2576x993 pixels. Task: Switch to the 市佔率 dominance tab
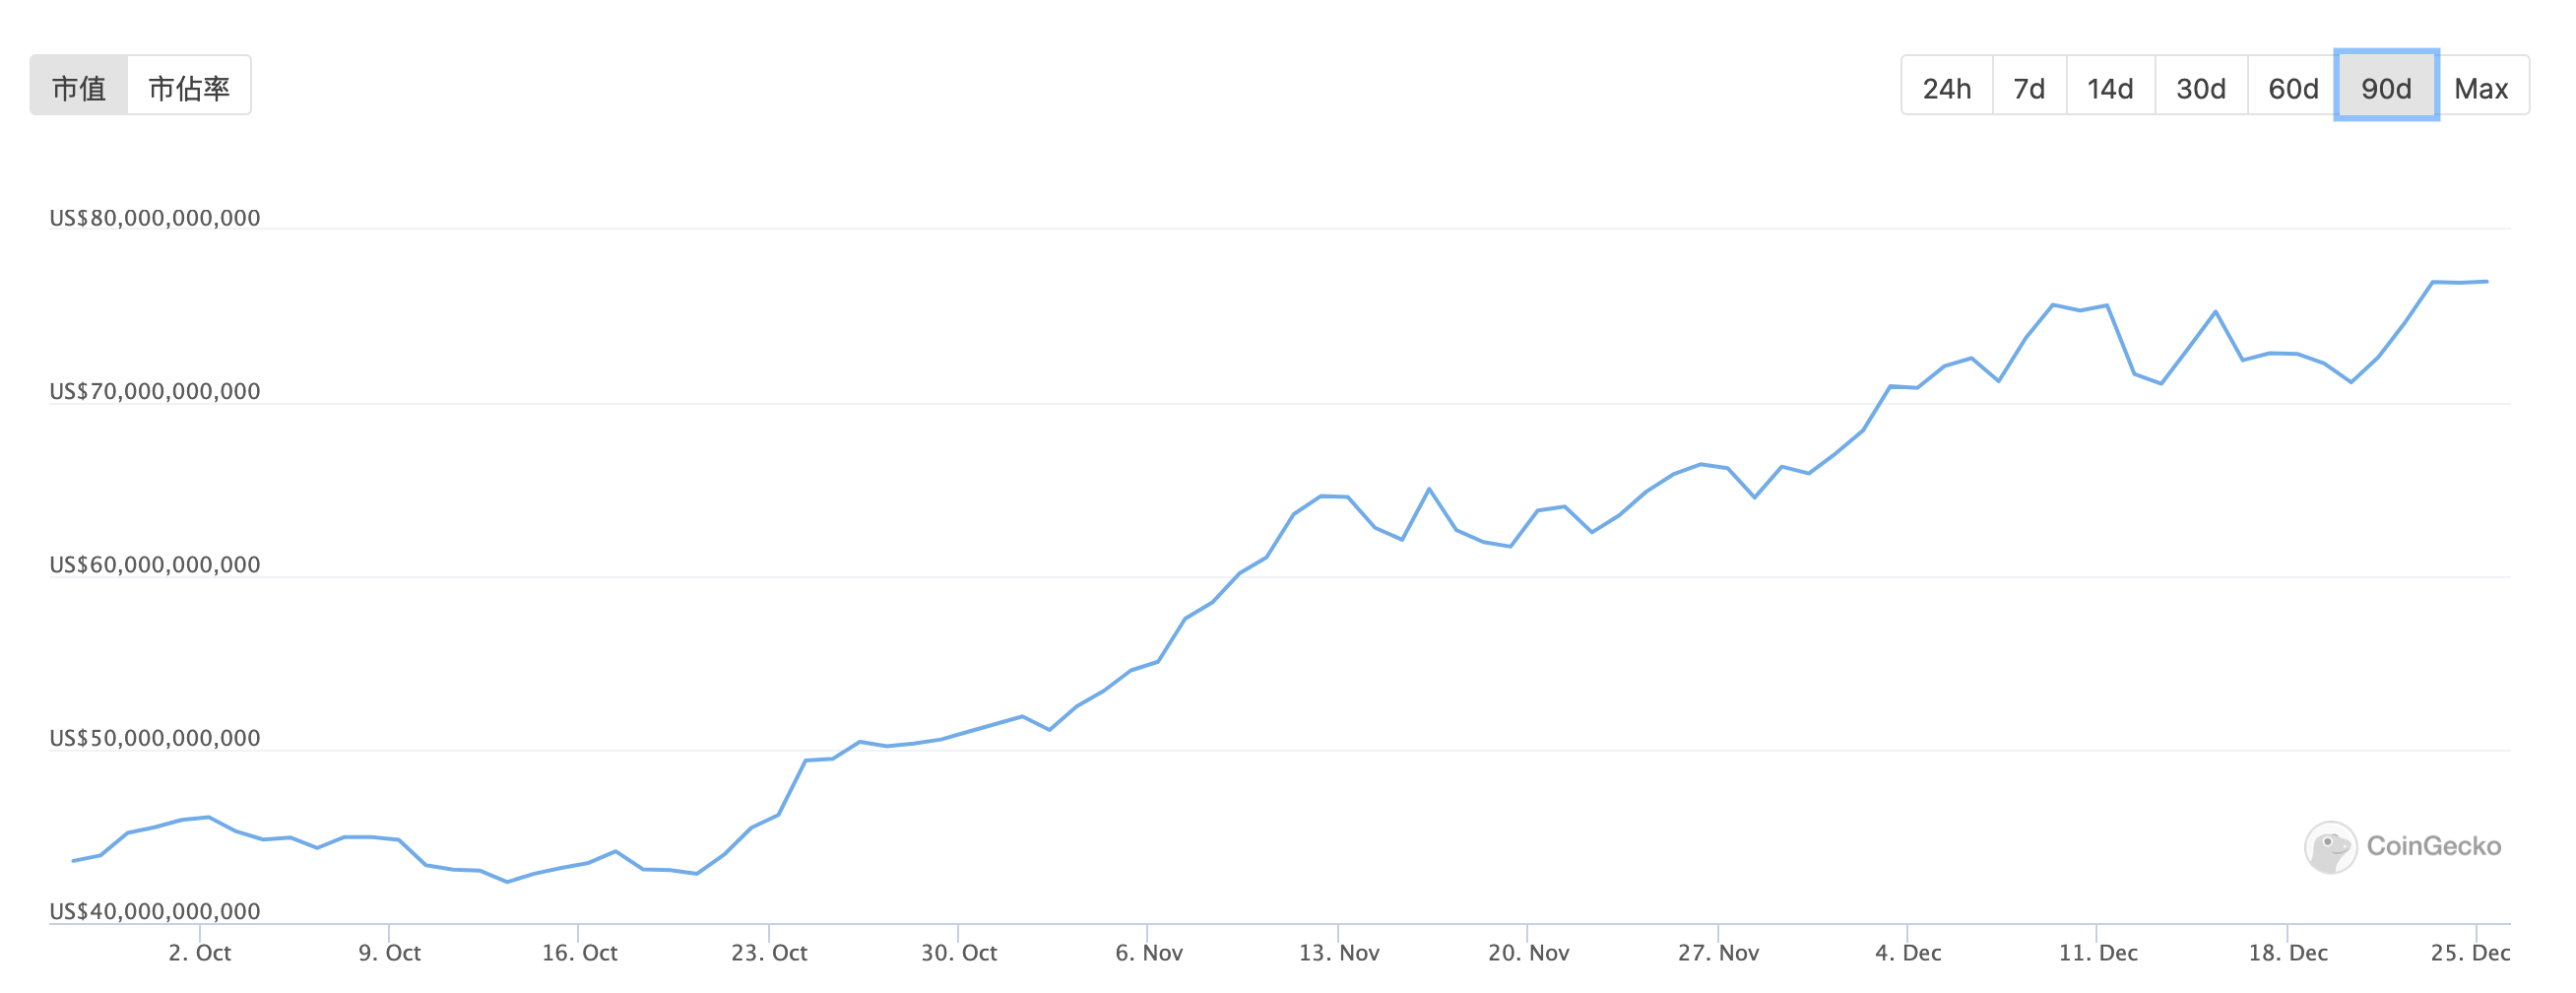pyautogui.click(x=189, y=87)
